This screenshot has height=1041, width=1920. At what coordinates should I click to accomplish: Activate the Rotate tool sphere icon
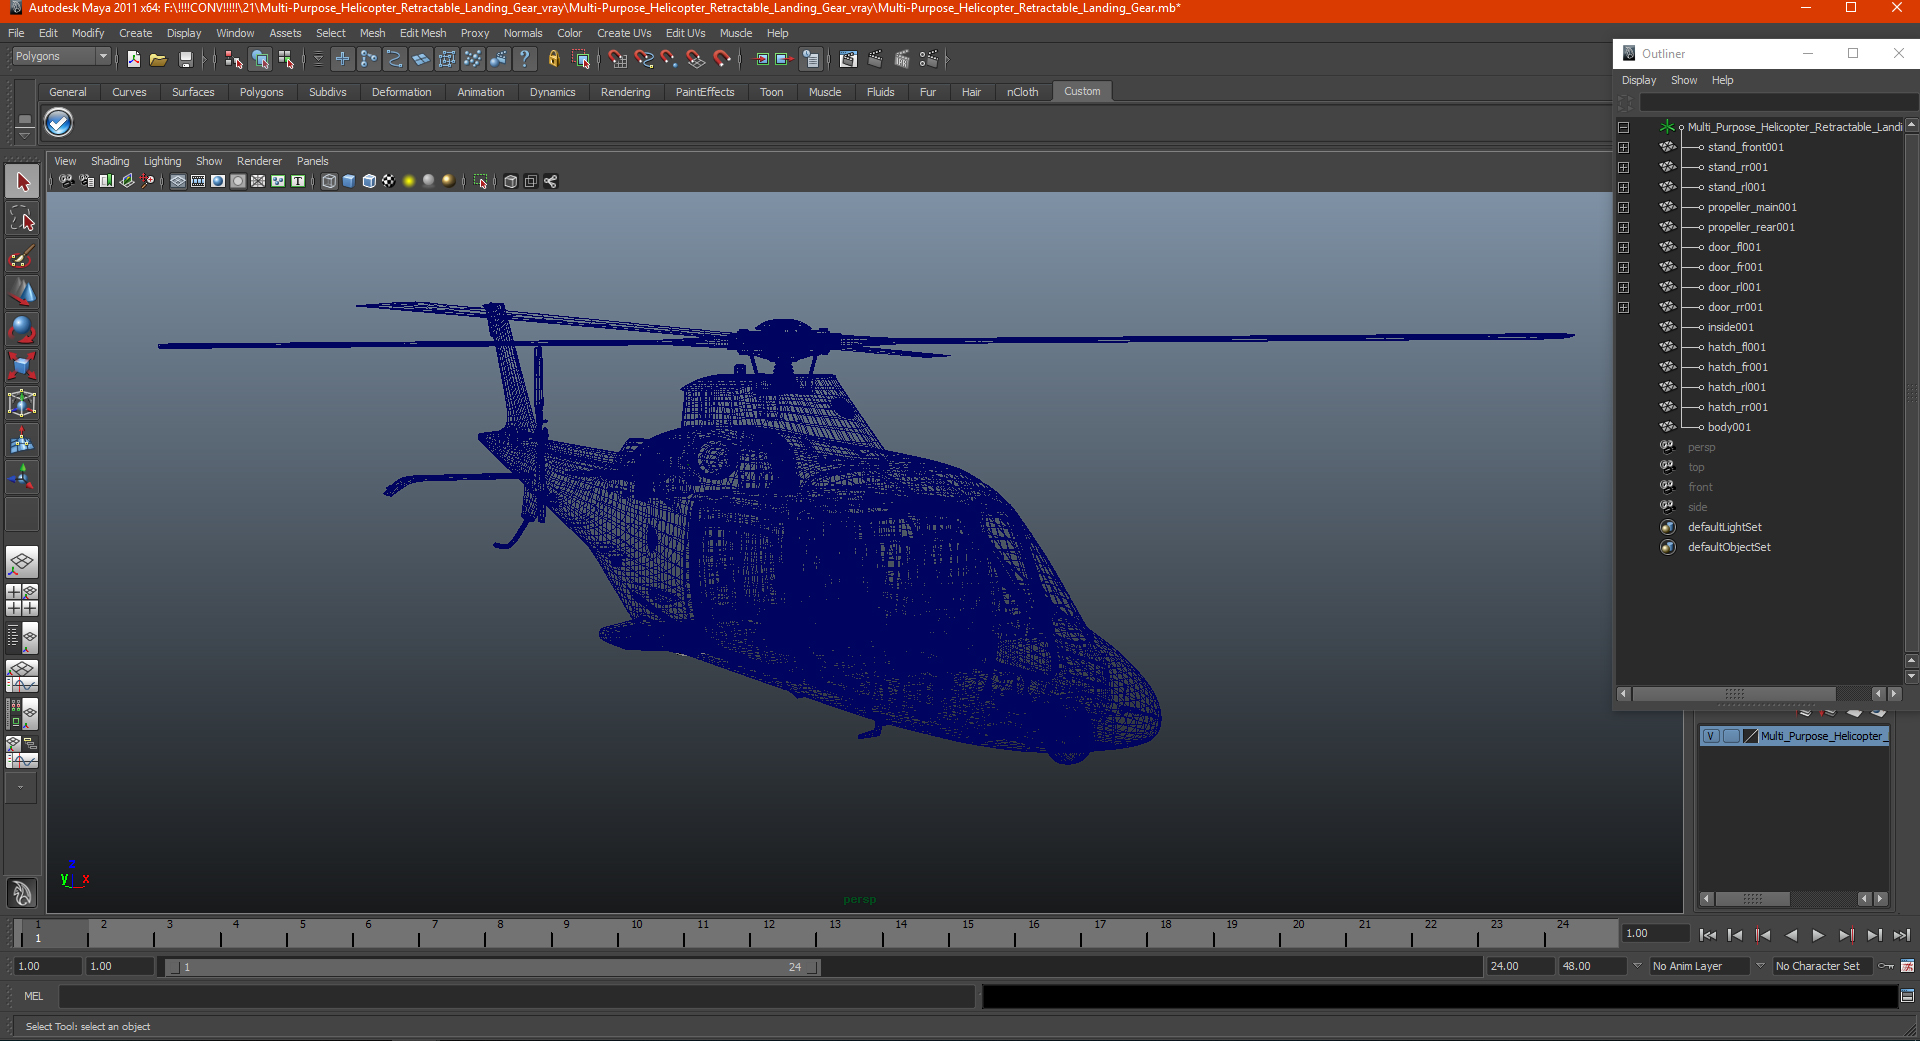click(x=22, y=329)
